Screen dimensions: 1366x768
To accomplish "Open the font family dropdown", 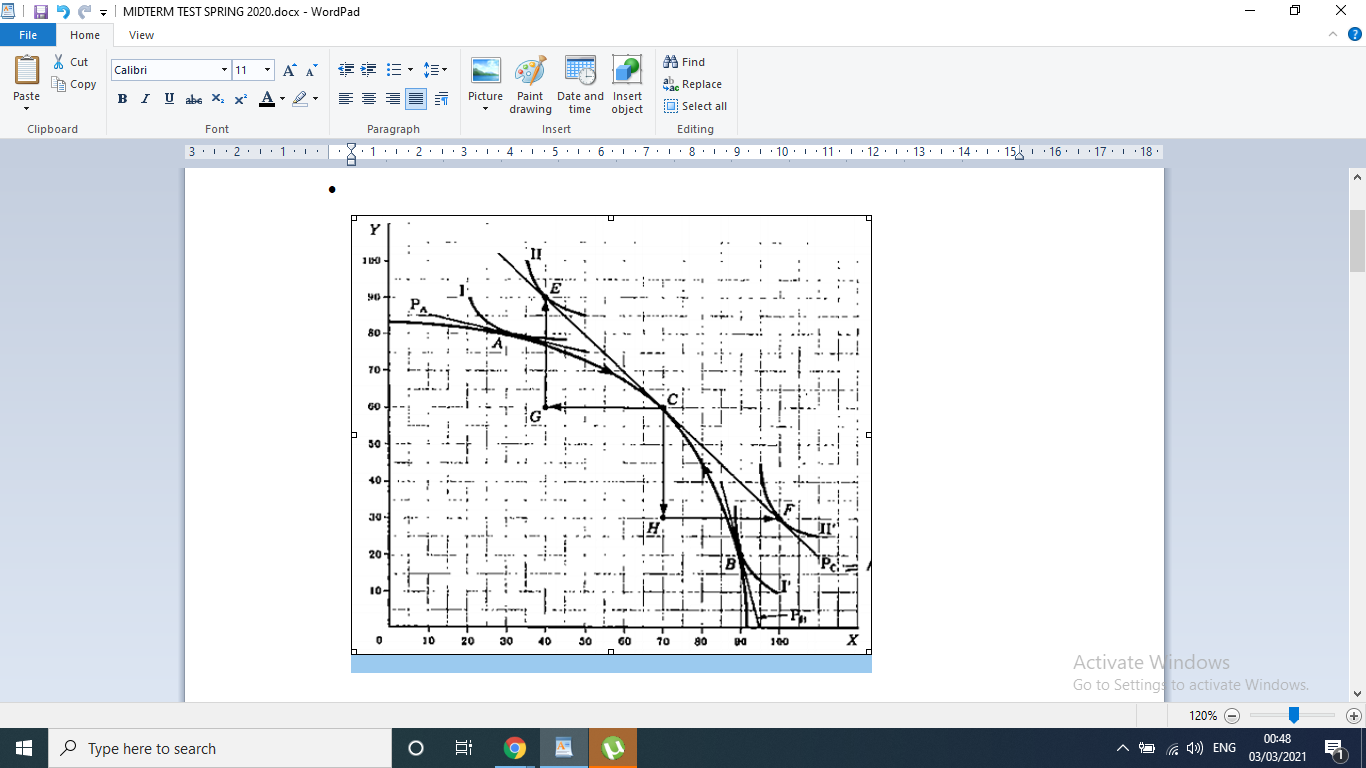I will click(225, 70).
